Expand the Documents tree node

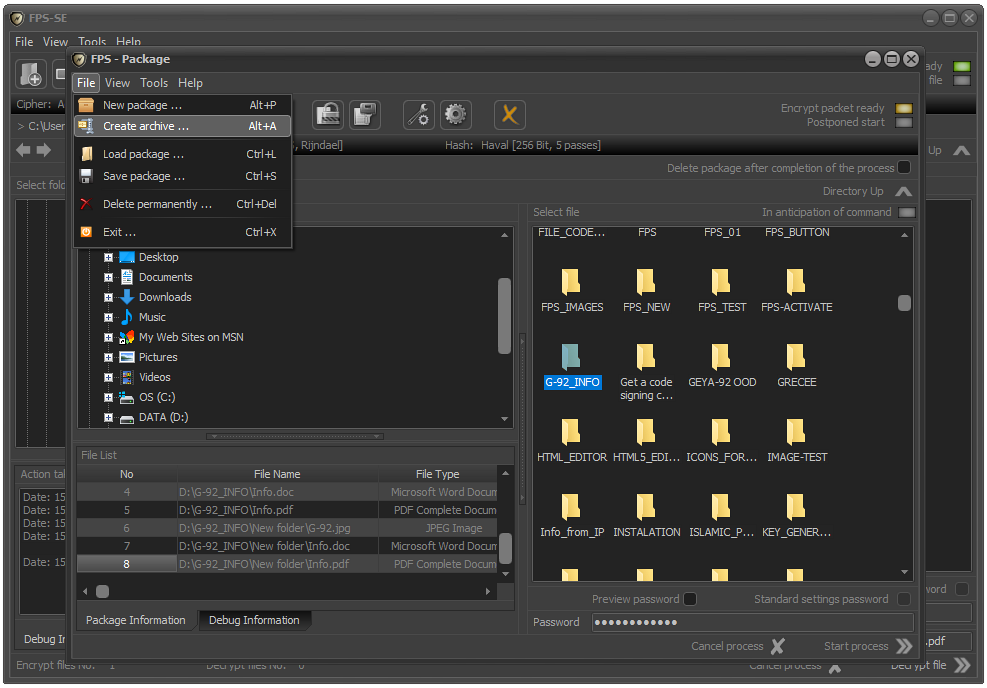coord(108,277)
